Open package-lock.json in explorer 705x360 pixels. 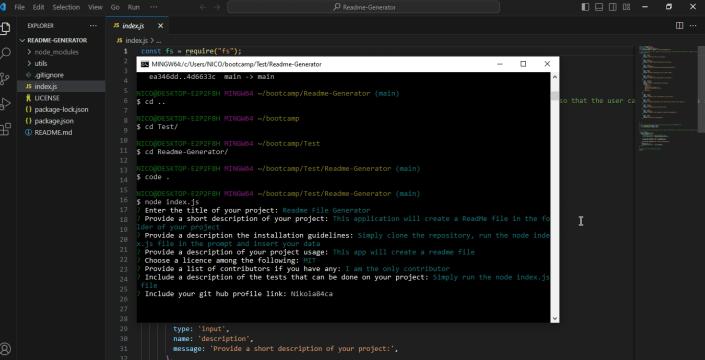(61, 109)
